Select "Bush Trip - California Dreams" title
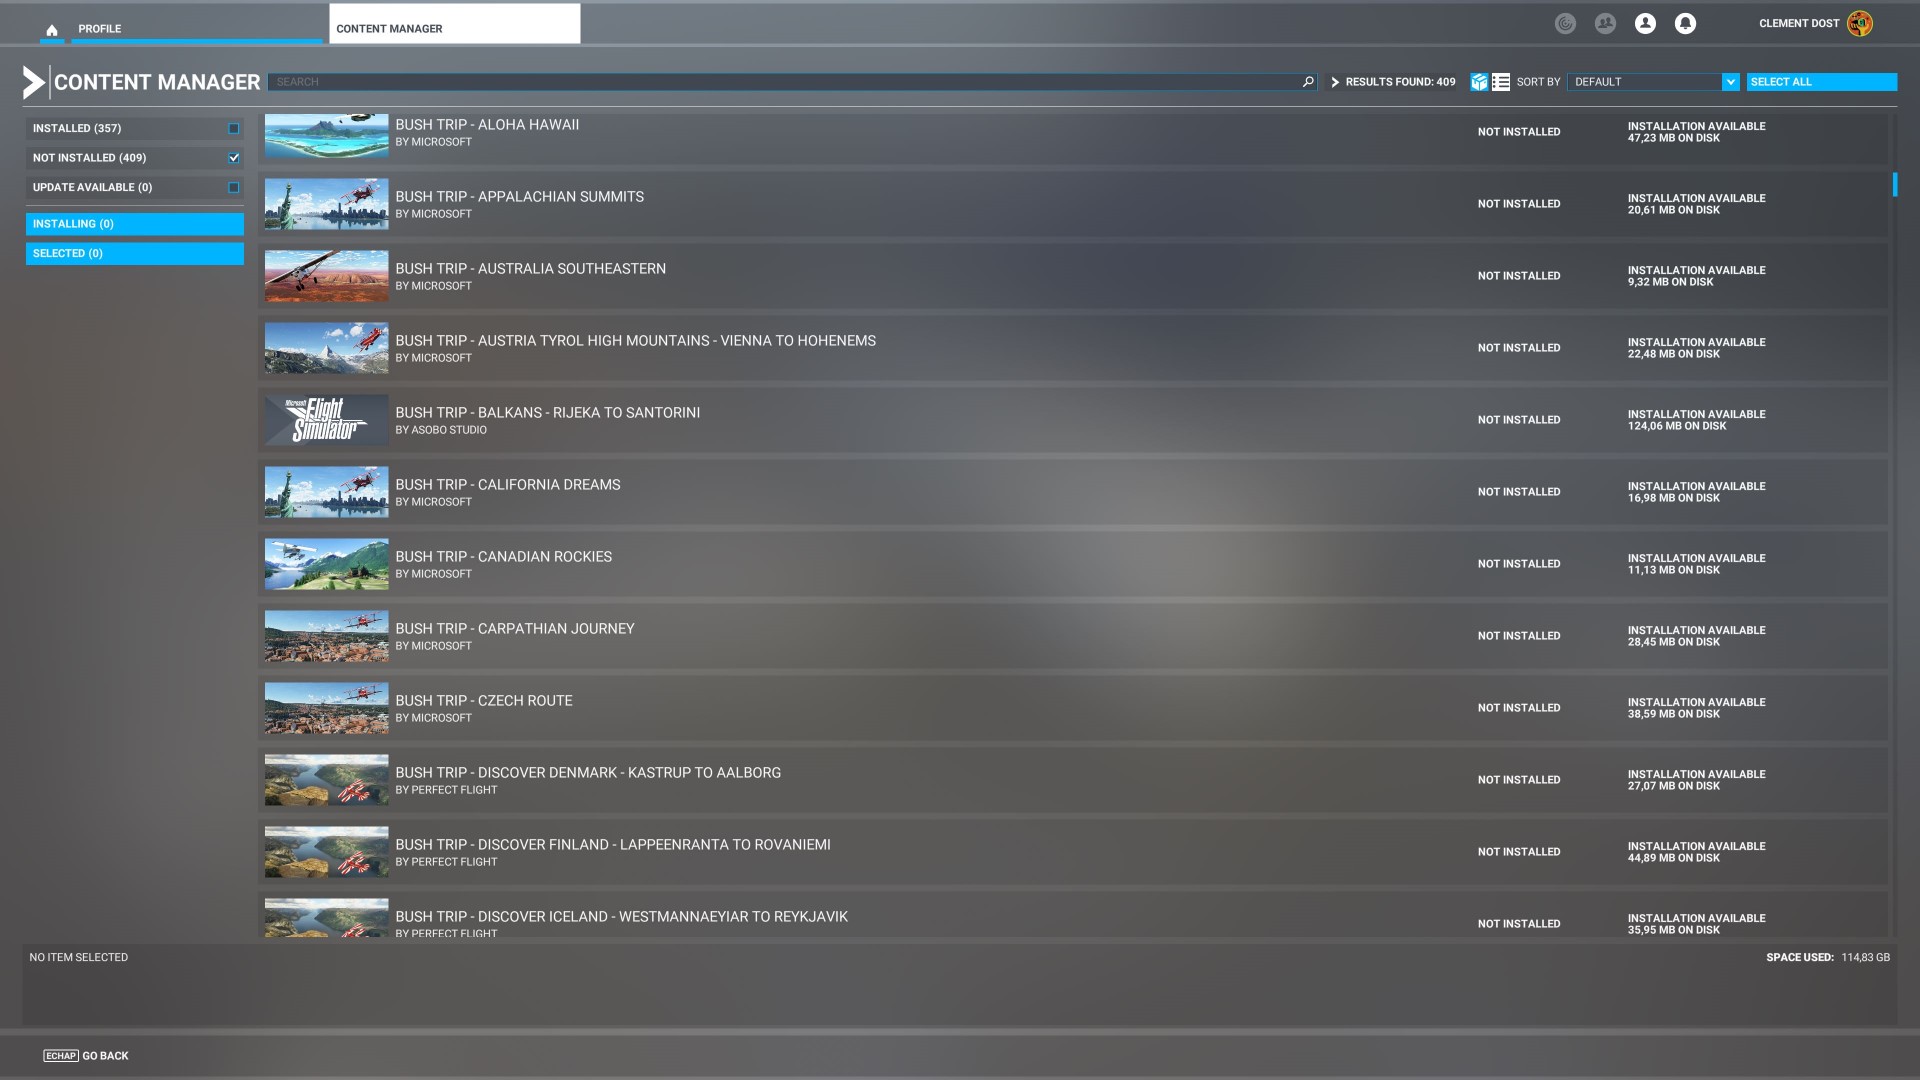The height and width of the screenshot is (1080, 1920). pyautogui.click(x=508, y=485)
